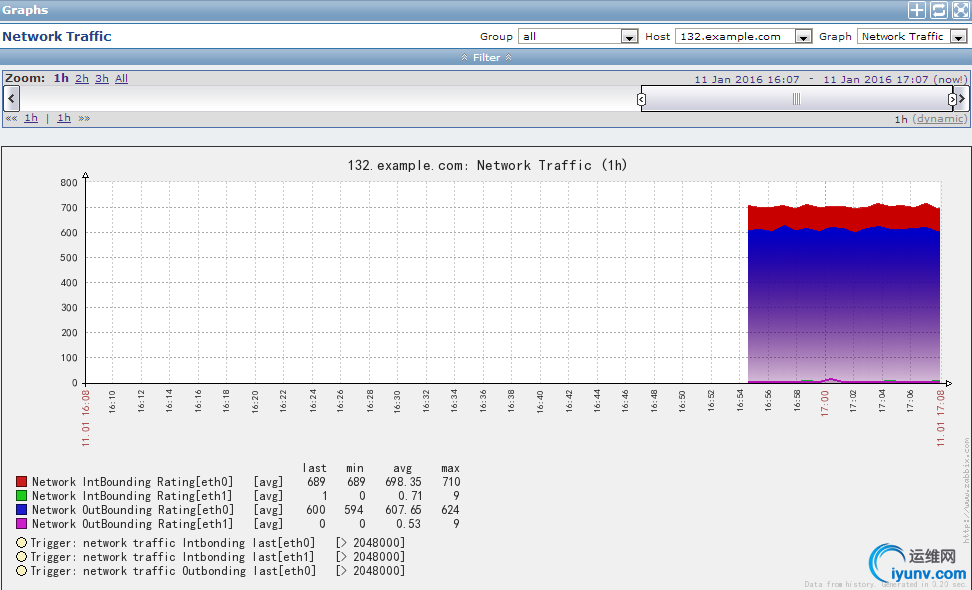Move forward 1h using right navigation link
The height and width of the screenshot is (590, 972).
(64, 118)
